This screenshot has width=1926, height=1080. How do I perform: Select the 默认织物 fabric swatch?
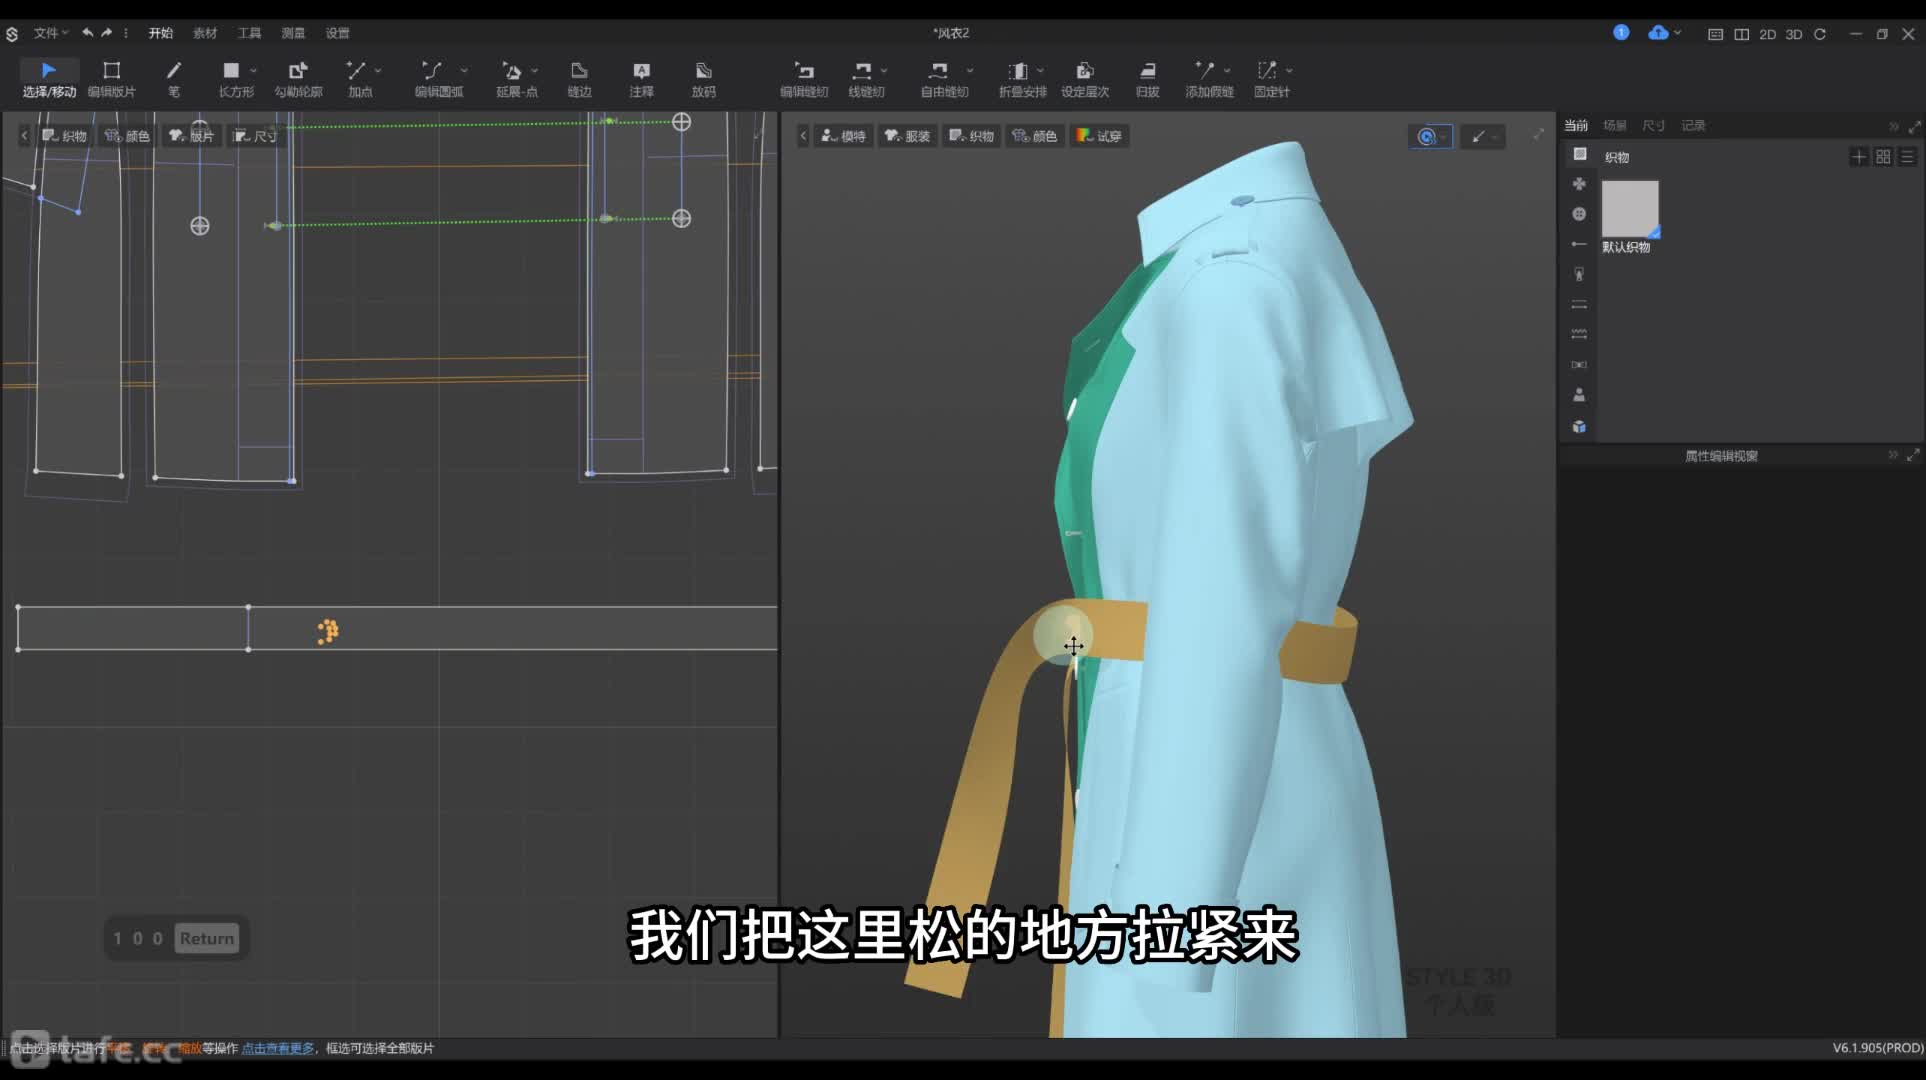pyautogui.click(x=1630, y=209)
